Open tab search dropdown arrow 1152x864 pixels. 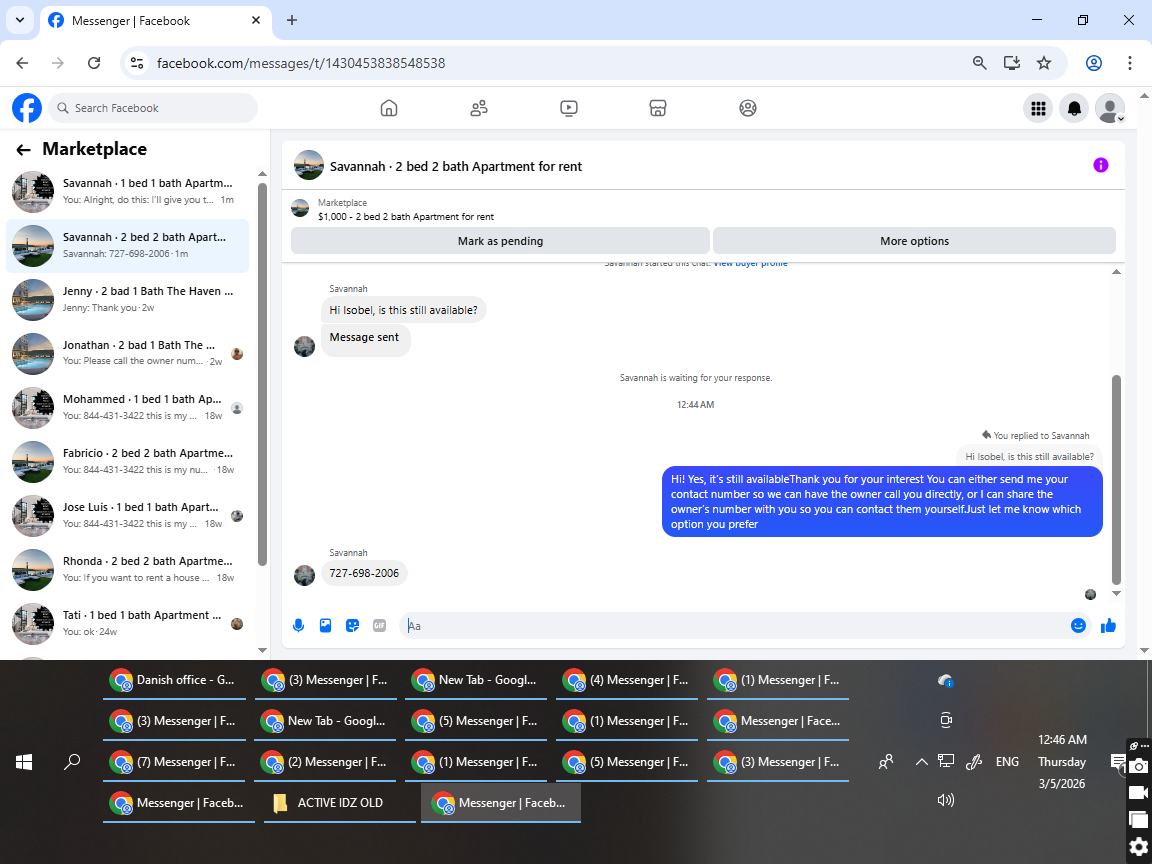20,20
